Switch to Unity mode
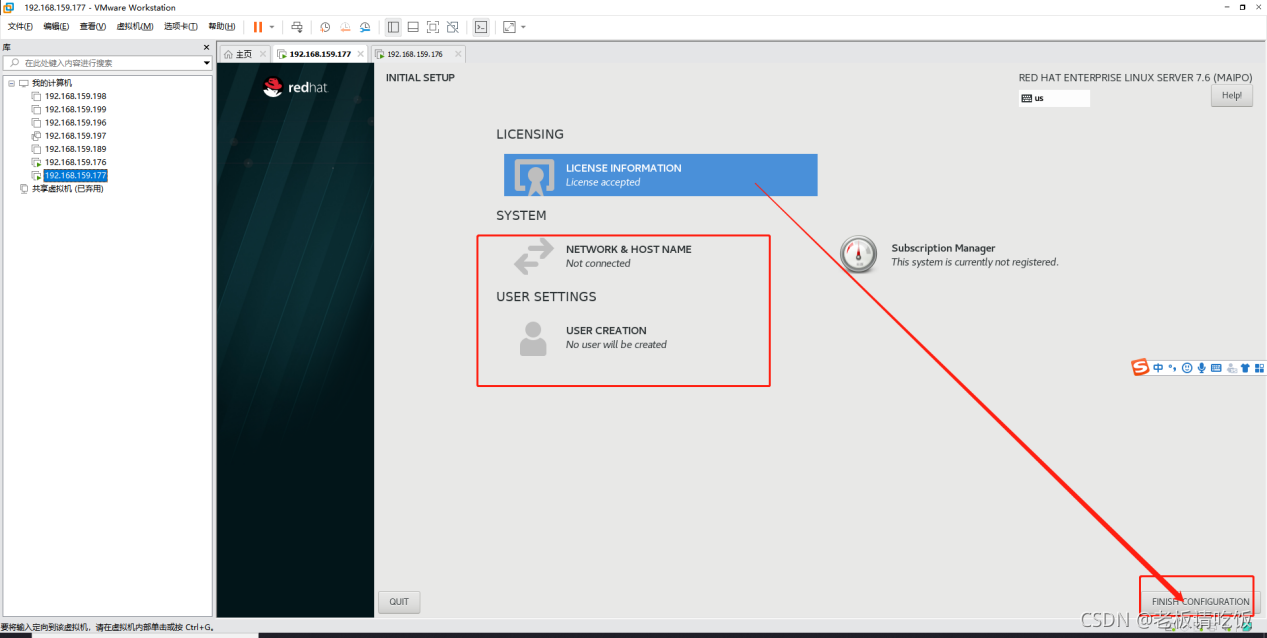 pos(453,27)
